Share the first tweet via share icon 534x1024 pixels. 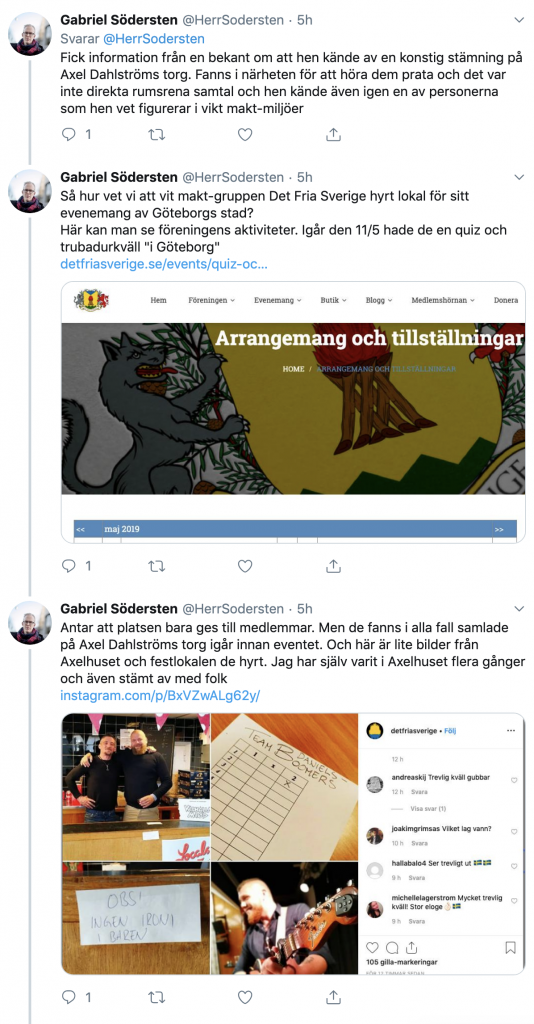click(333, 135)
